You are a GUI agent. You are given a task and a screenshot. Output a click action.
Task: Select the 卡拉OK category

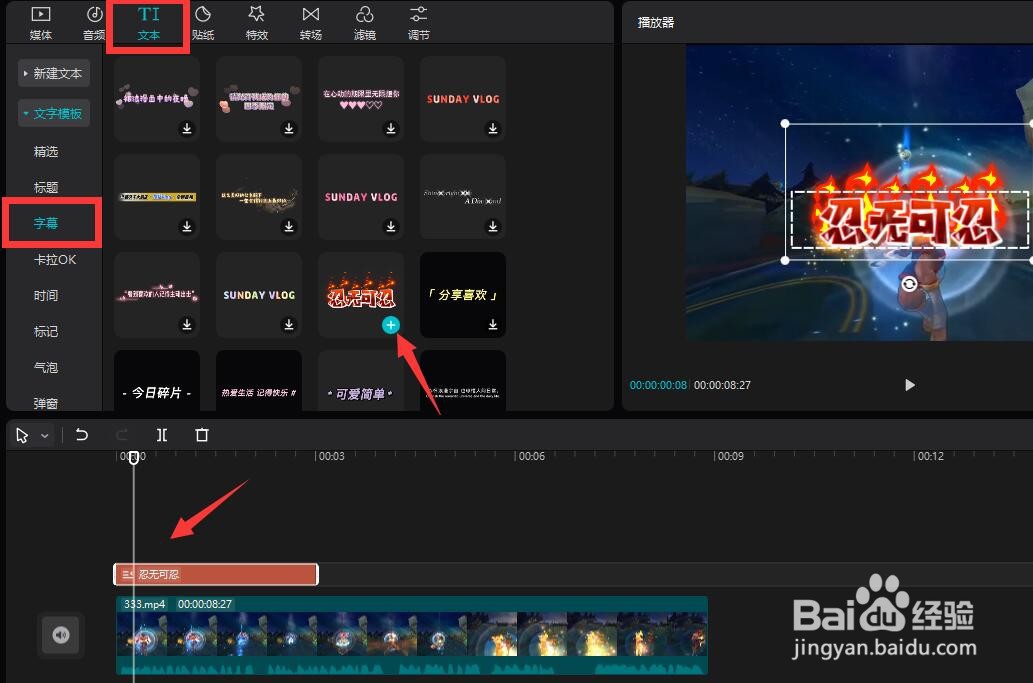pyautogui.click(x=55, y=260)
